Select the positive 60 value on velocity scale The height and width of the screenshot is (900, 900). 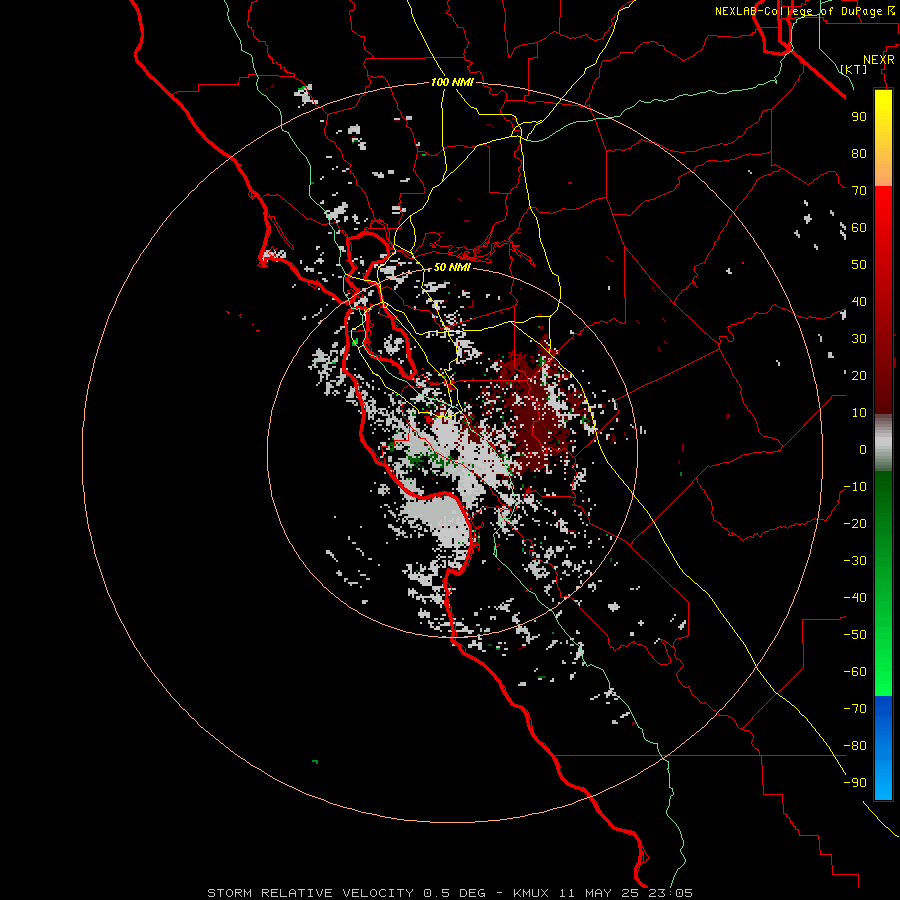(x=859, y=227)
